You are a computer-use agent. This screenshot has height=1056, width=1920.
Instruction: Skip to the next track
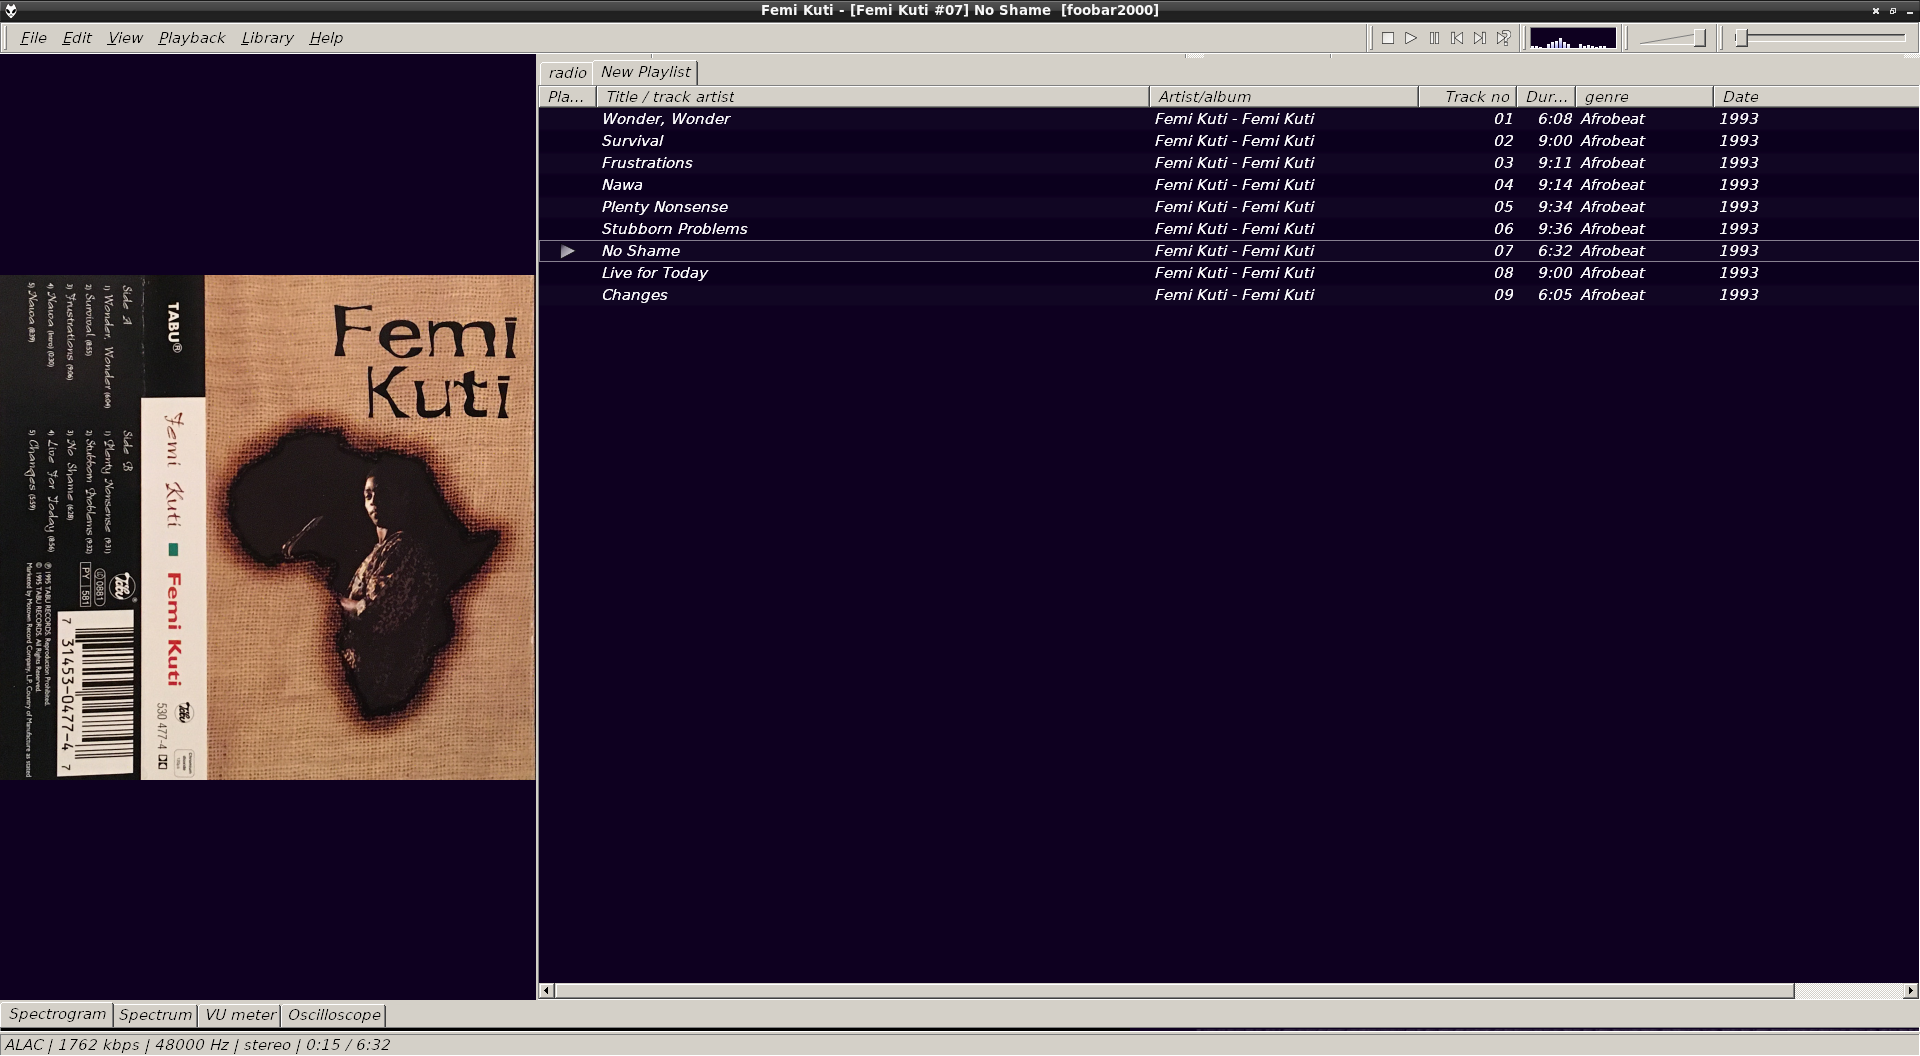(1480, 38)
